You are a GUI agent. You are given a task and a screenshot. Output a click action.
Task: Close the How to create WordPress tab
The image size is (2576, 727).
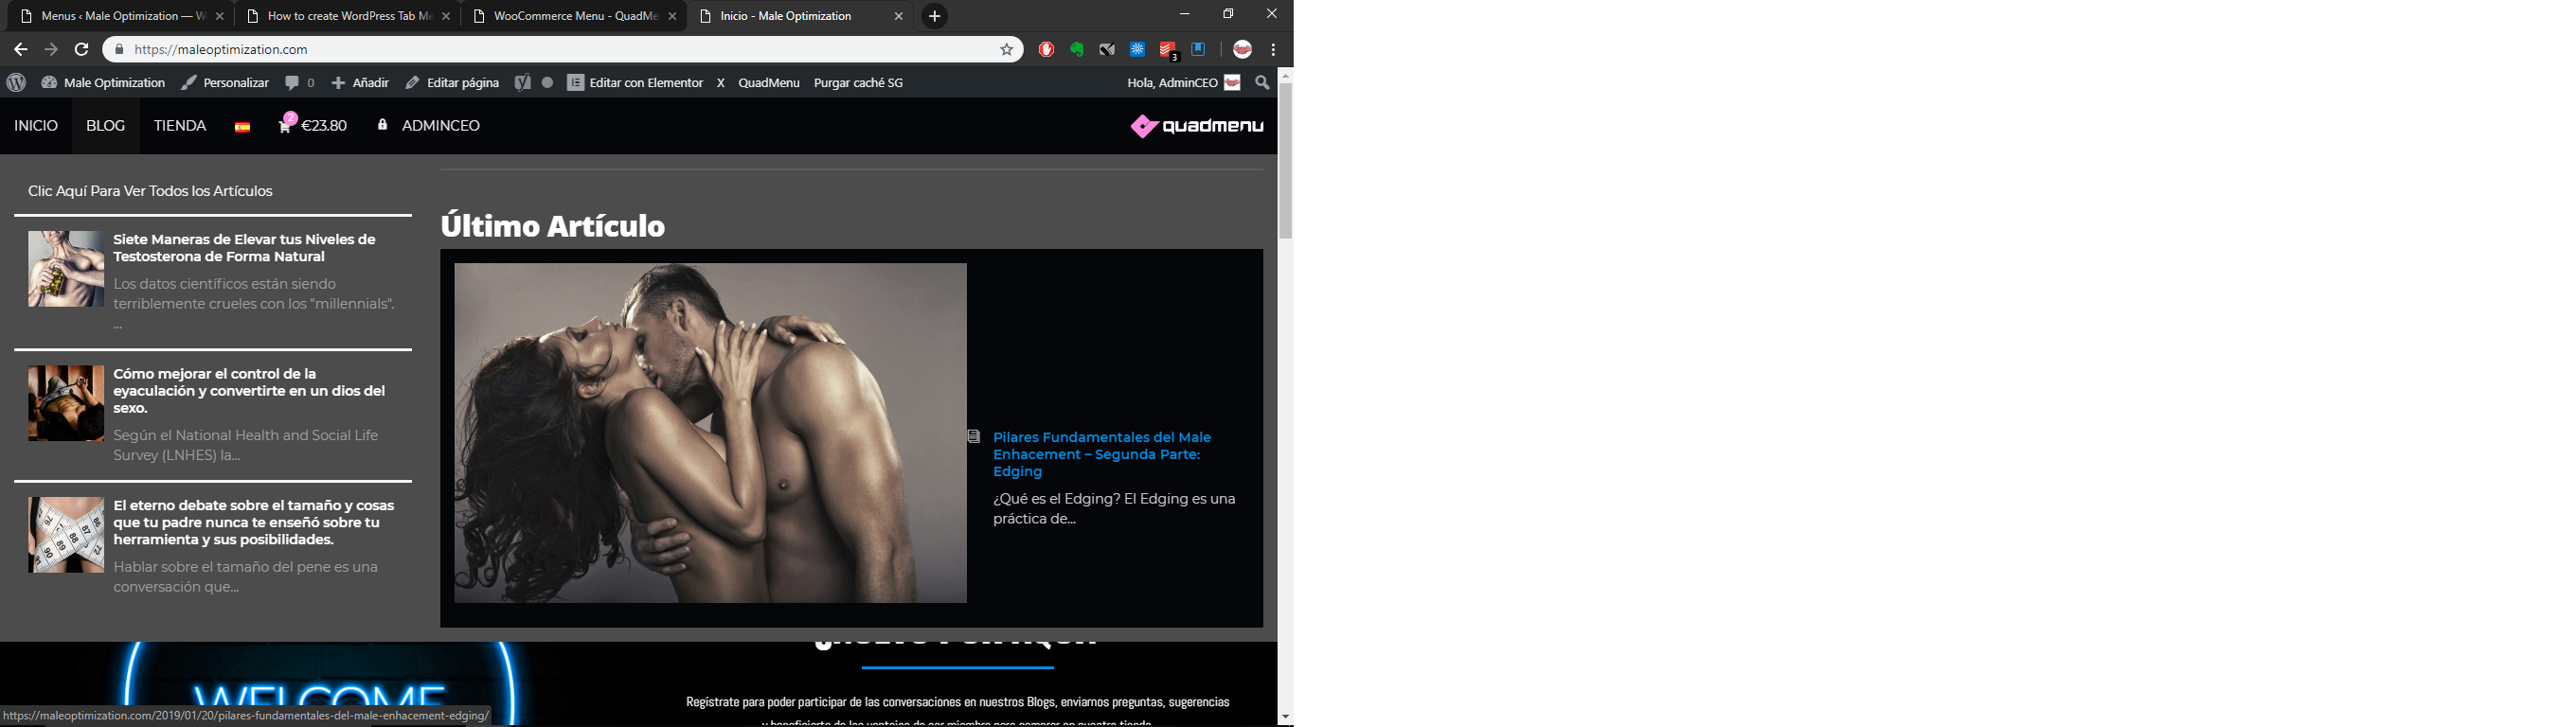[446, 16]
